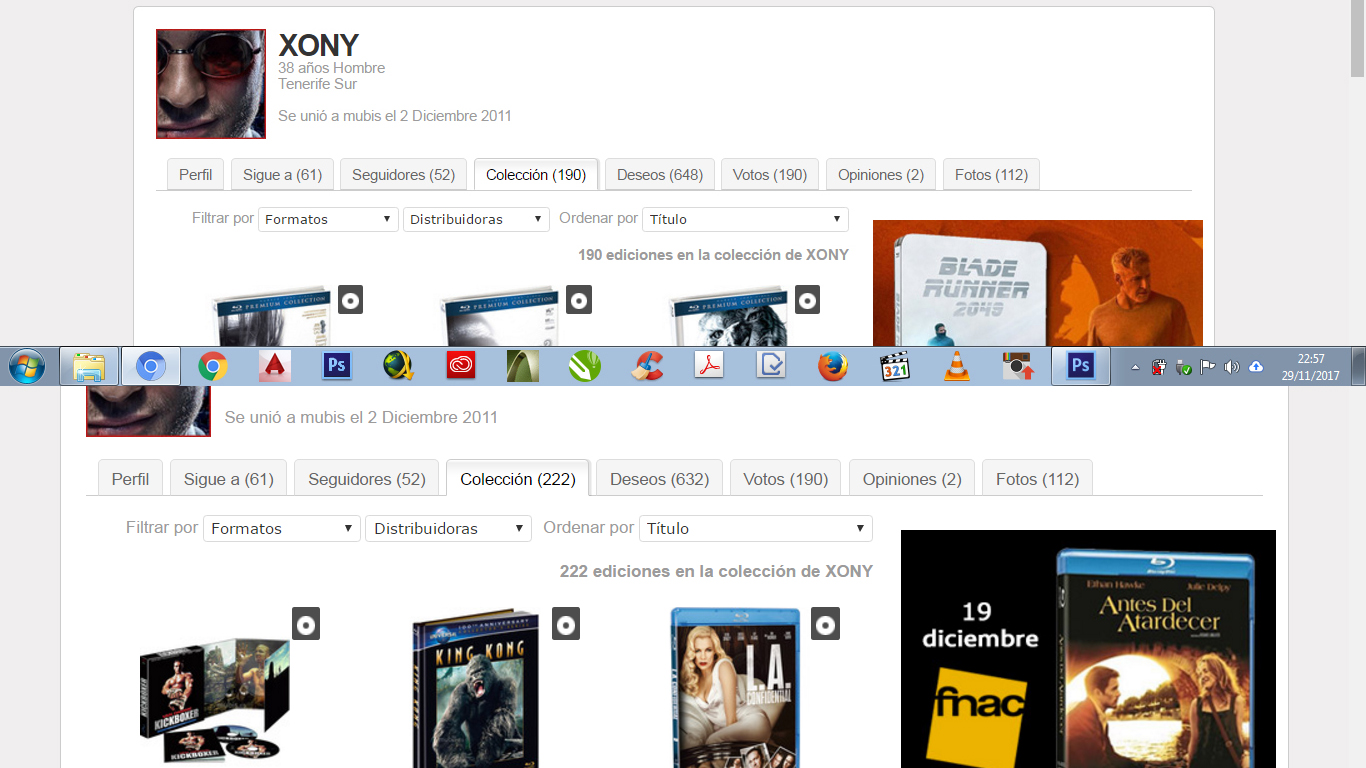Click the page vertical scrollbar thumb

click(x=1357, y=40)
